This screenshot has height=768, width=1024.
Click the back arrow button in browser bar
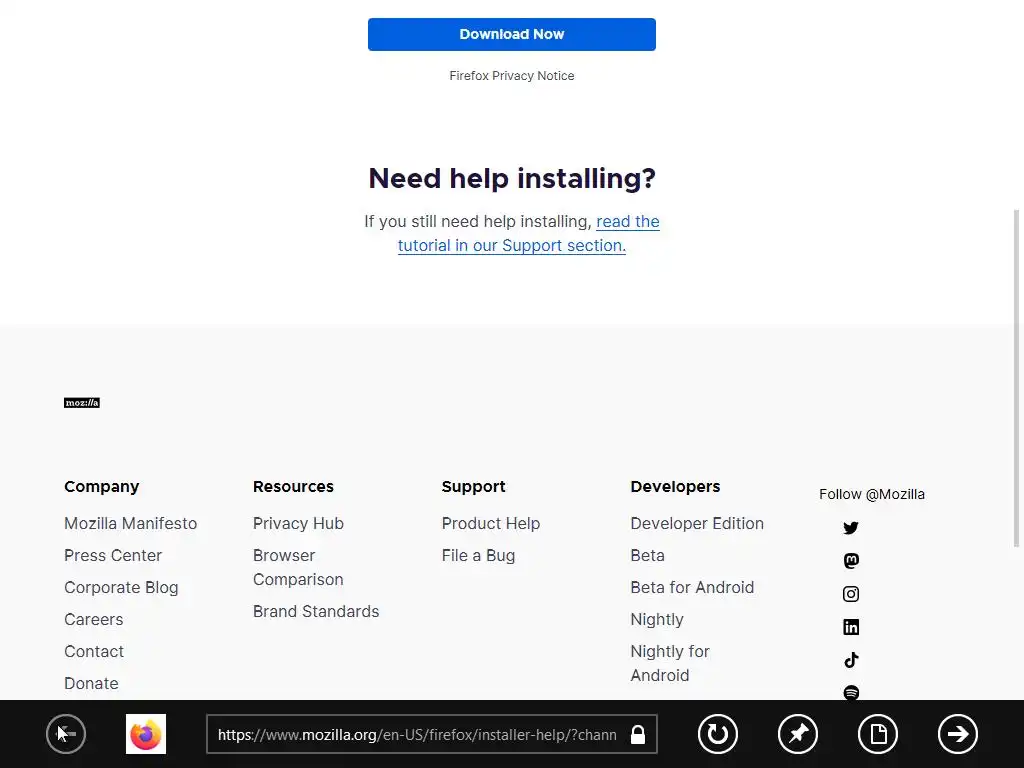66,734
